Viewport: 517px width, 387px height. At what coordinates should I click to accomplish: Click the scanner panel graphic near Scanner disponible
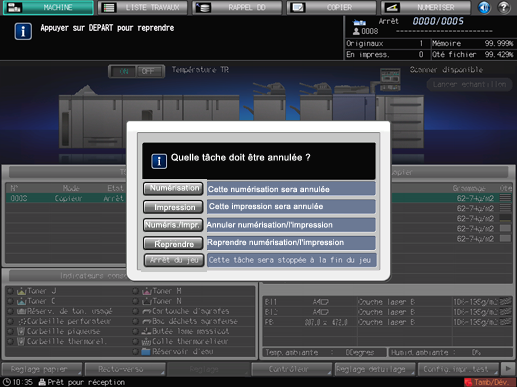click(390, 79)
